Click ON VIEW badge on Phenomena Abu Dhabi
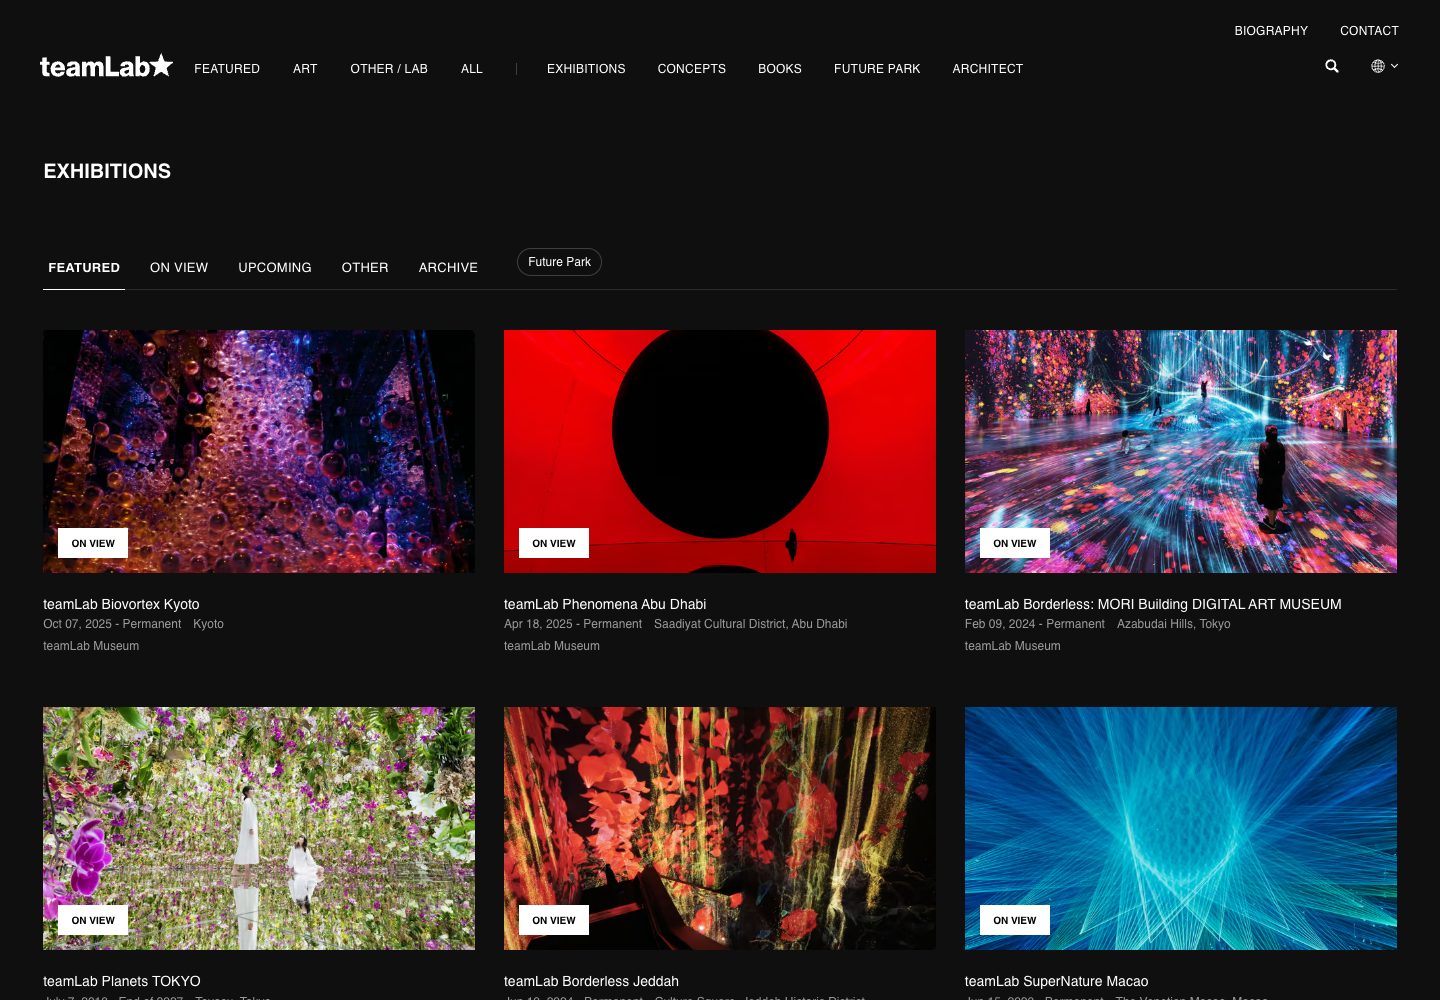This screenshot has height=1000, width=1440. pyautogui.click(x=554, y=543)
